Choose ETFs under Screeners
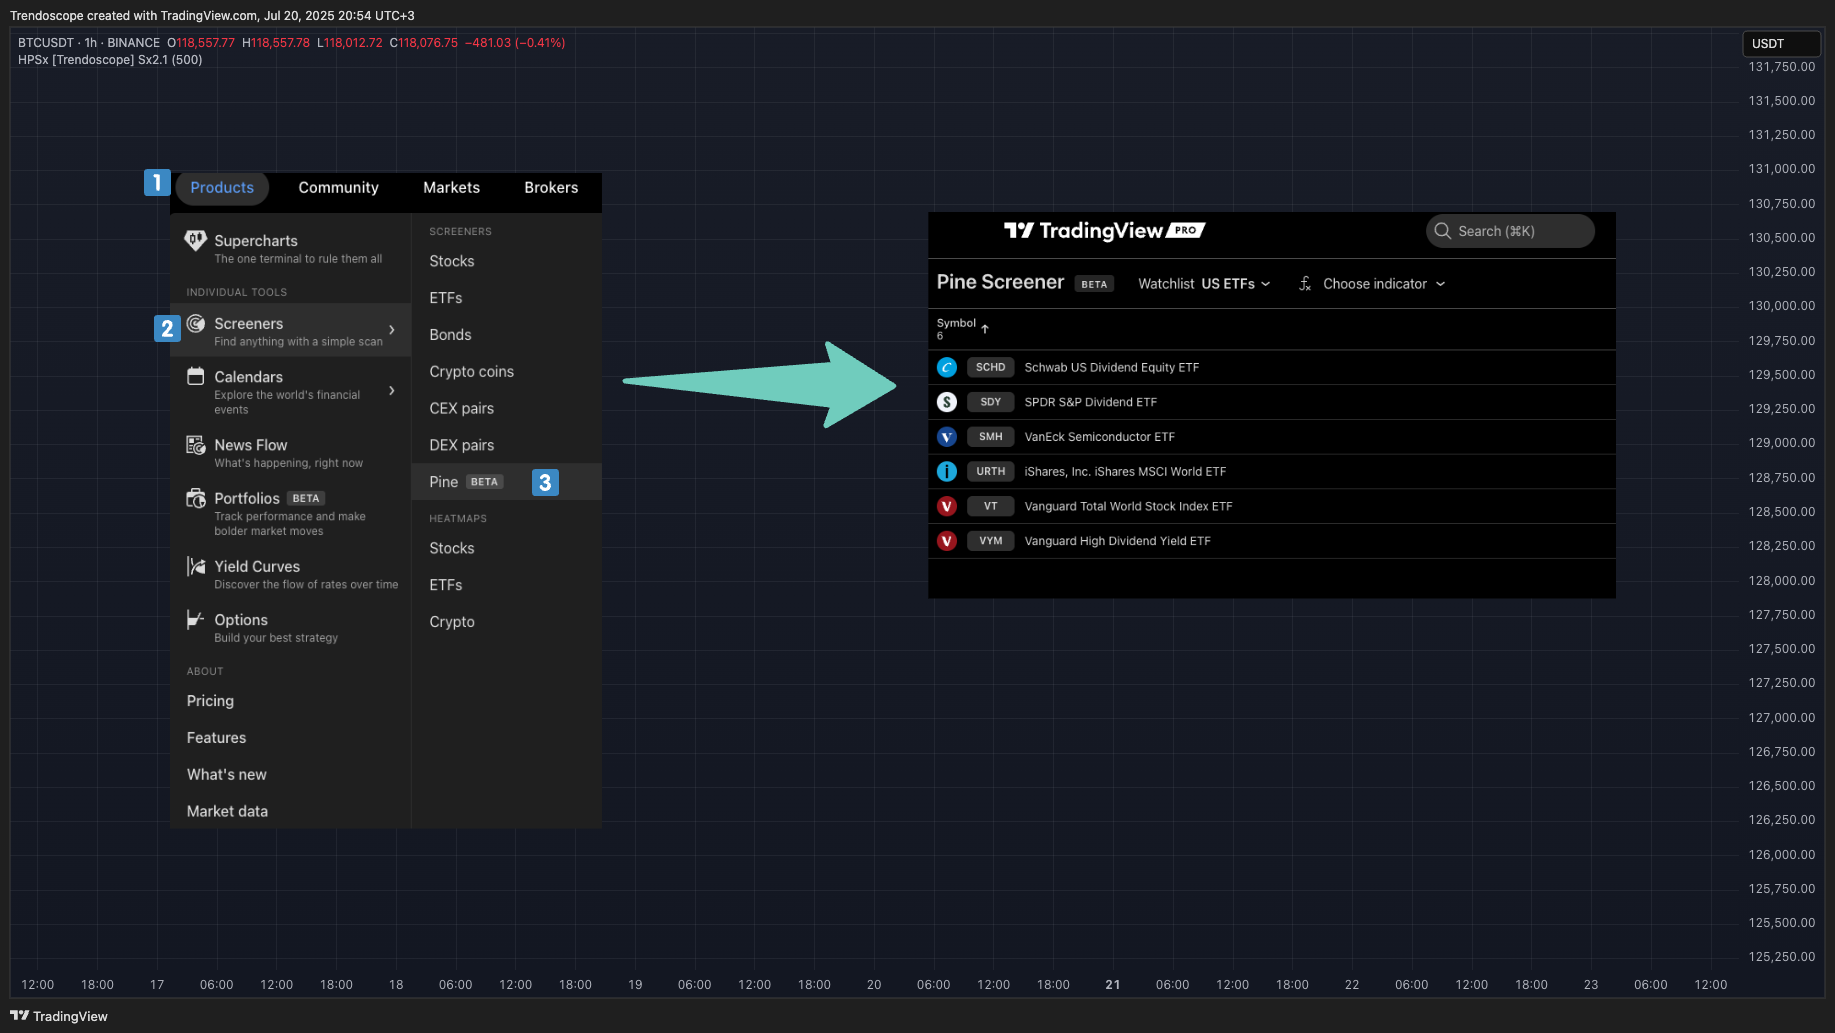Screen dimensions: 1835x1033 coord(446,298)
